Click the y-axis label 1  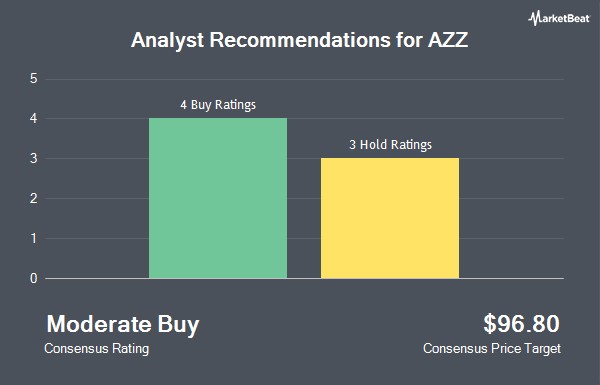(34, 238)
